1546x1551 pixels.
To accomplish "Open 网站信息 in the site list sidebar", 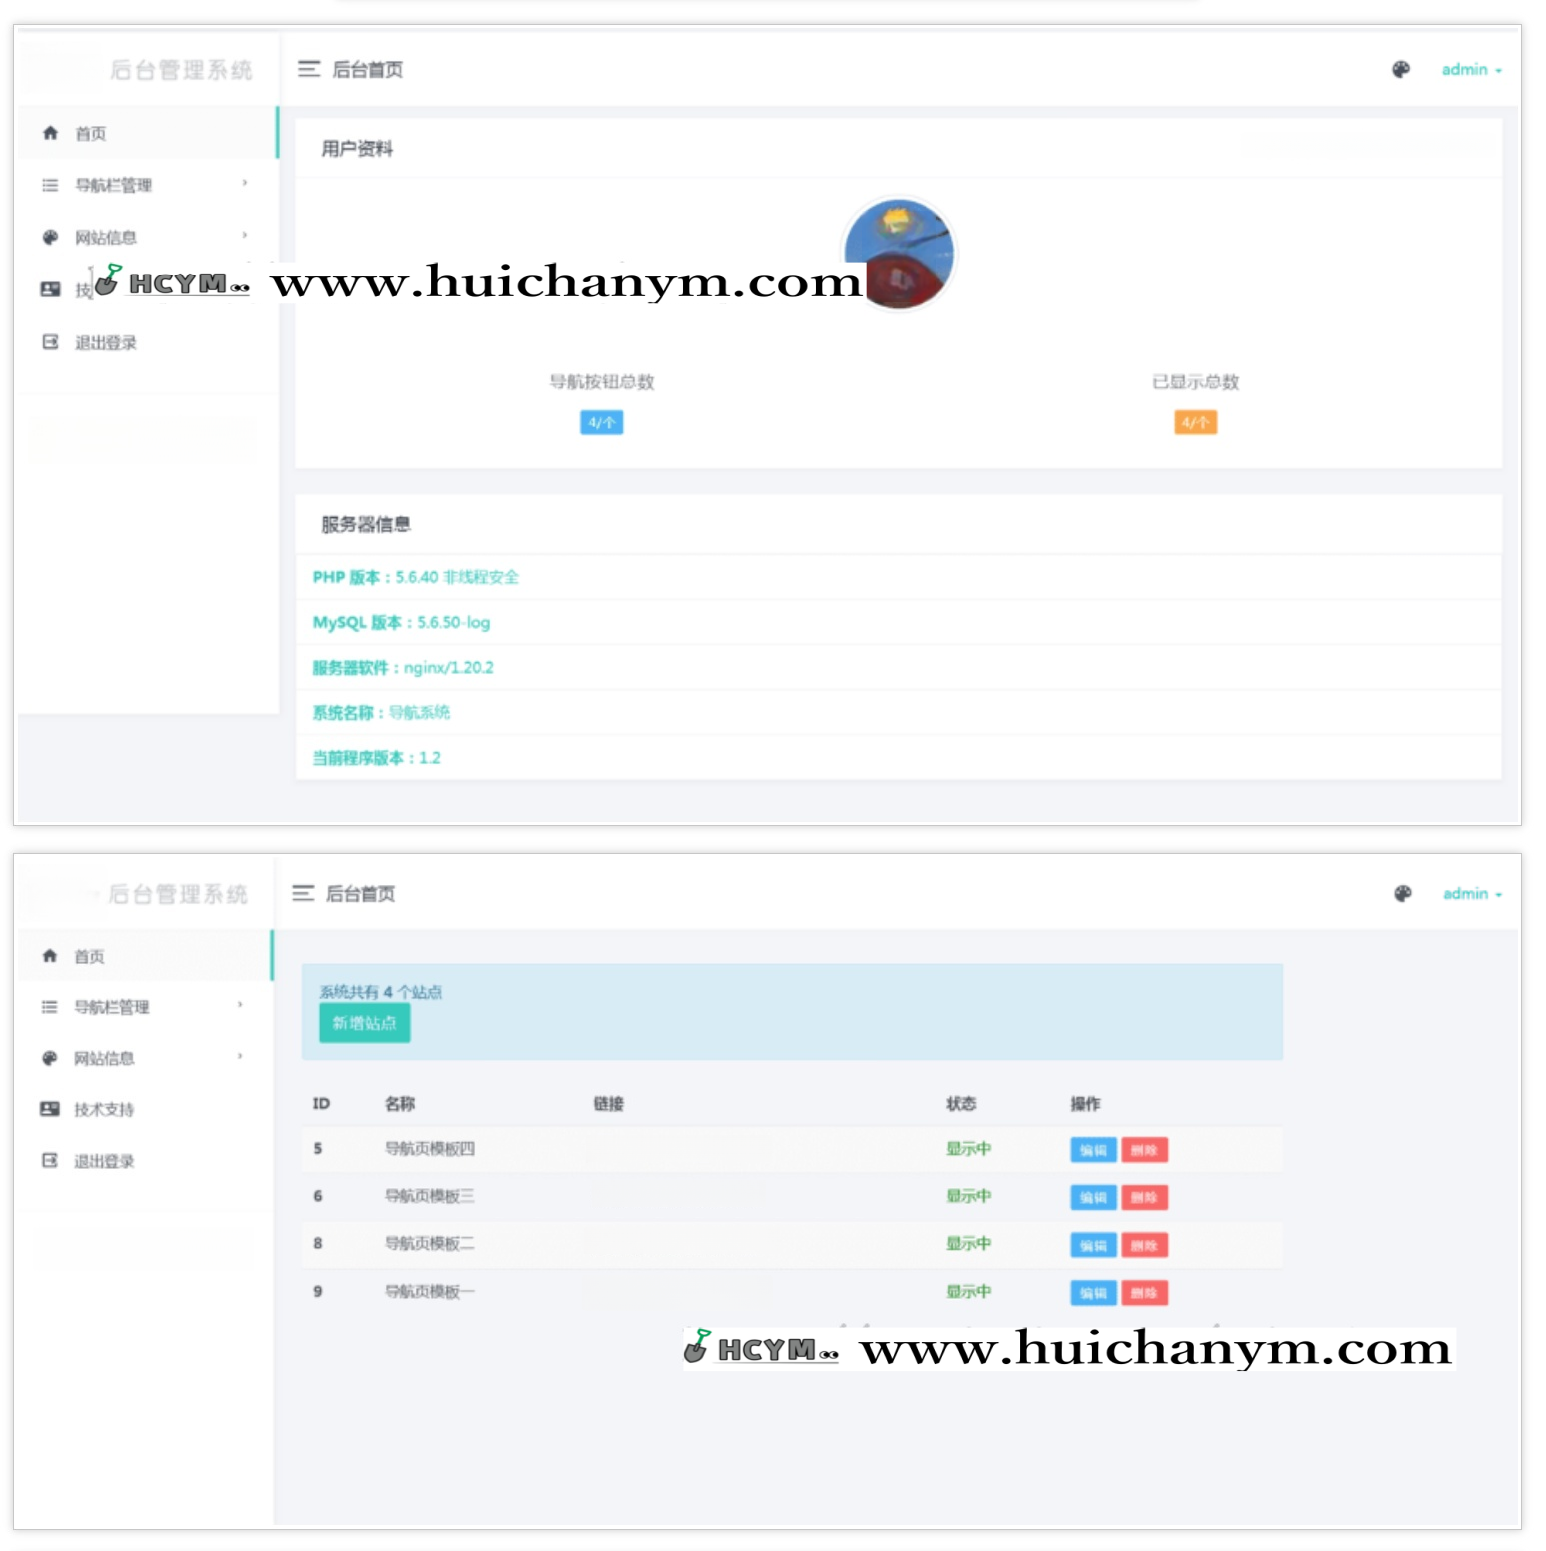I will pos(104,1058).
